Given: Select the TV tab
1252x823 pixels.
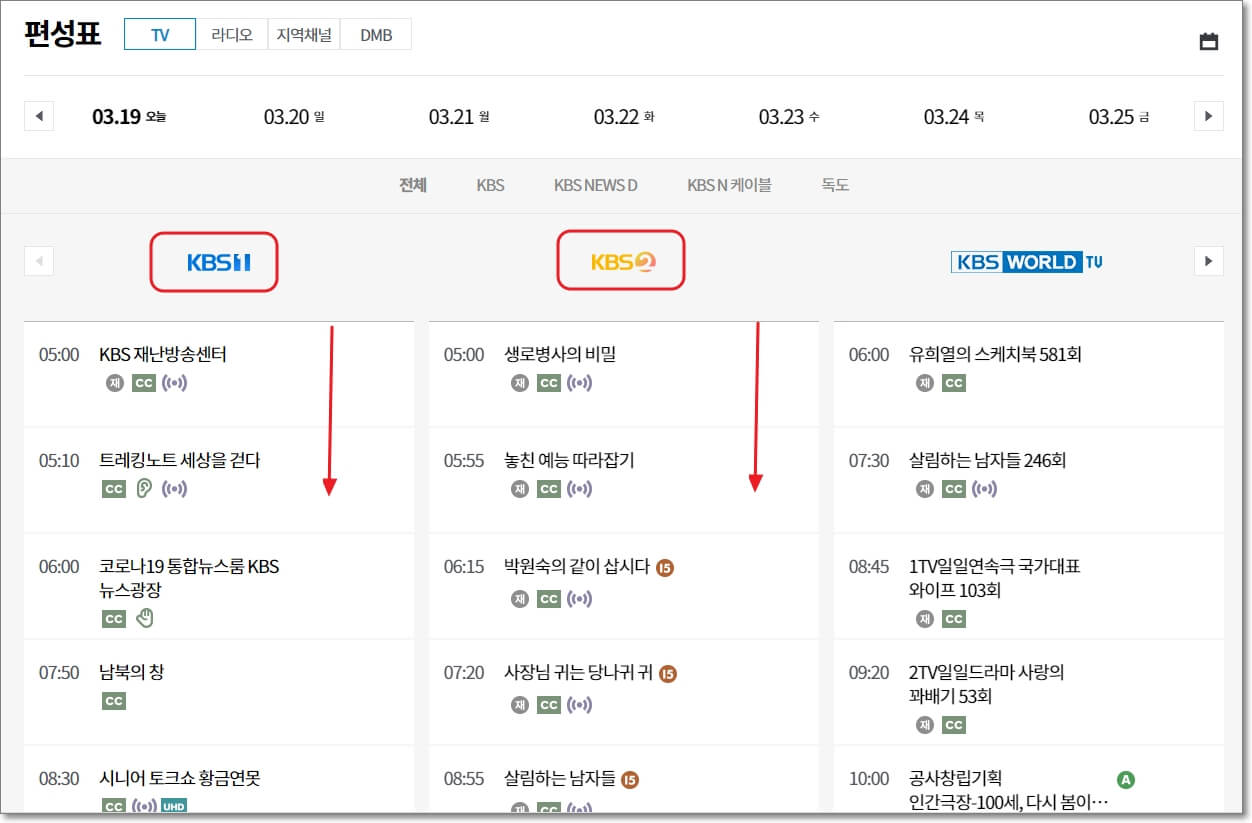Looking at the screenshot, I should tap(160, 34).
